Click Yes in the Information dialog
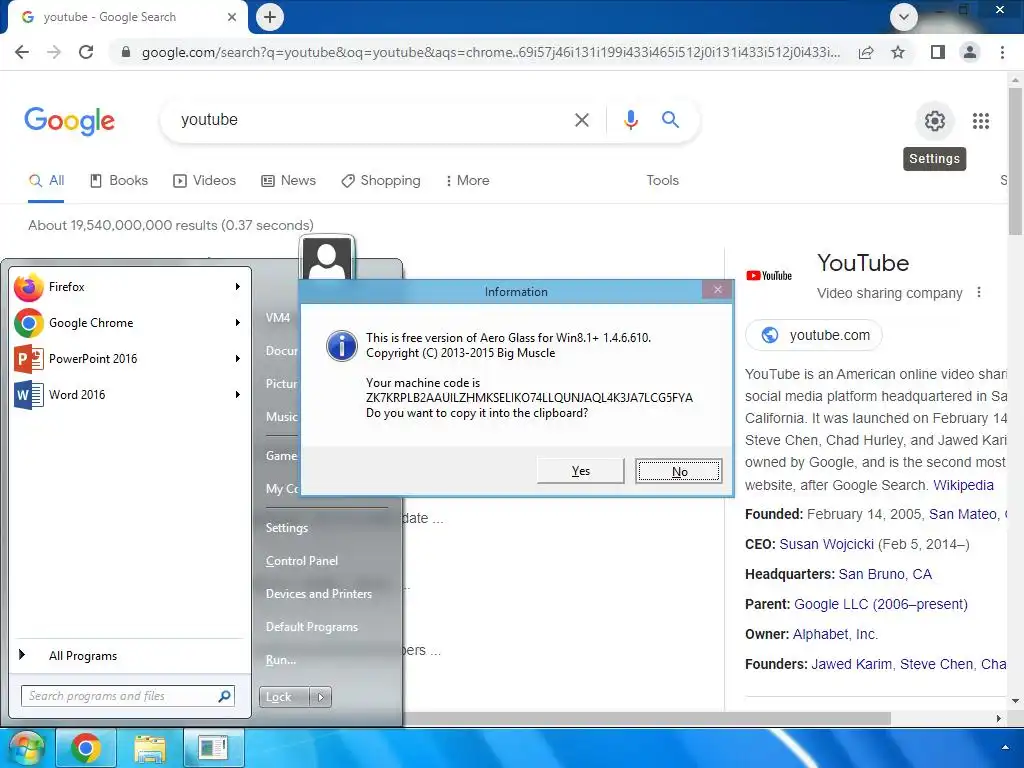 pos(581,471)
